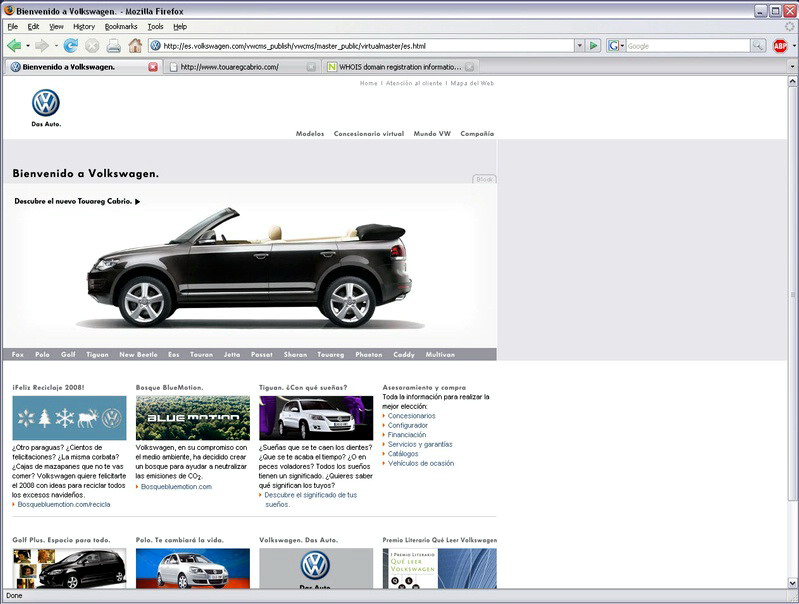
Task: Click the Golf Plus black car thumbnail
Action: (x=69, y=568)
